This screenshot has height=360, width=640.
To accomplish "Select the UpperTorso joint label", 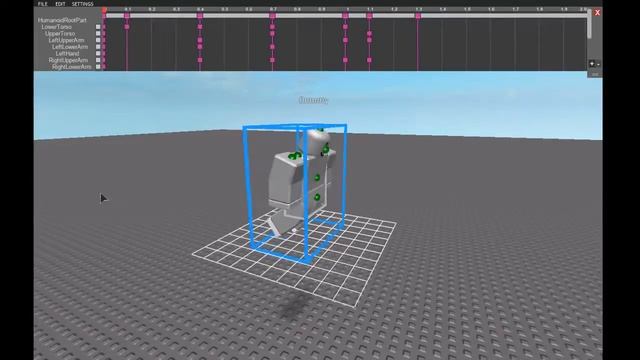I will [x=60, y=33].
